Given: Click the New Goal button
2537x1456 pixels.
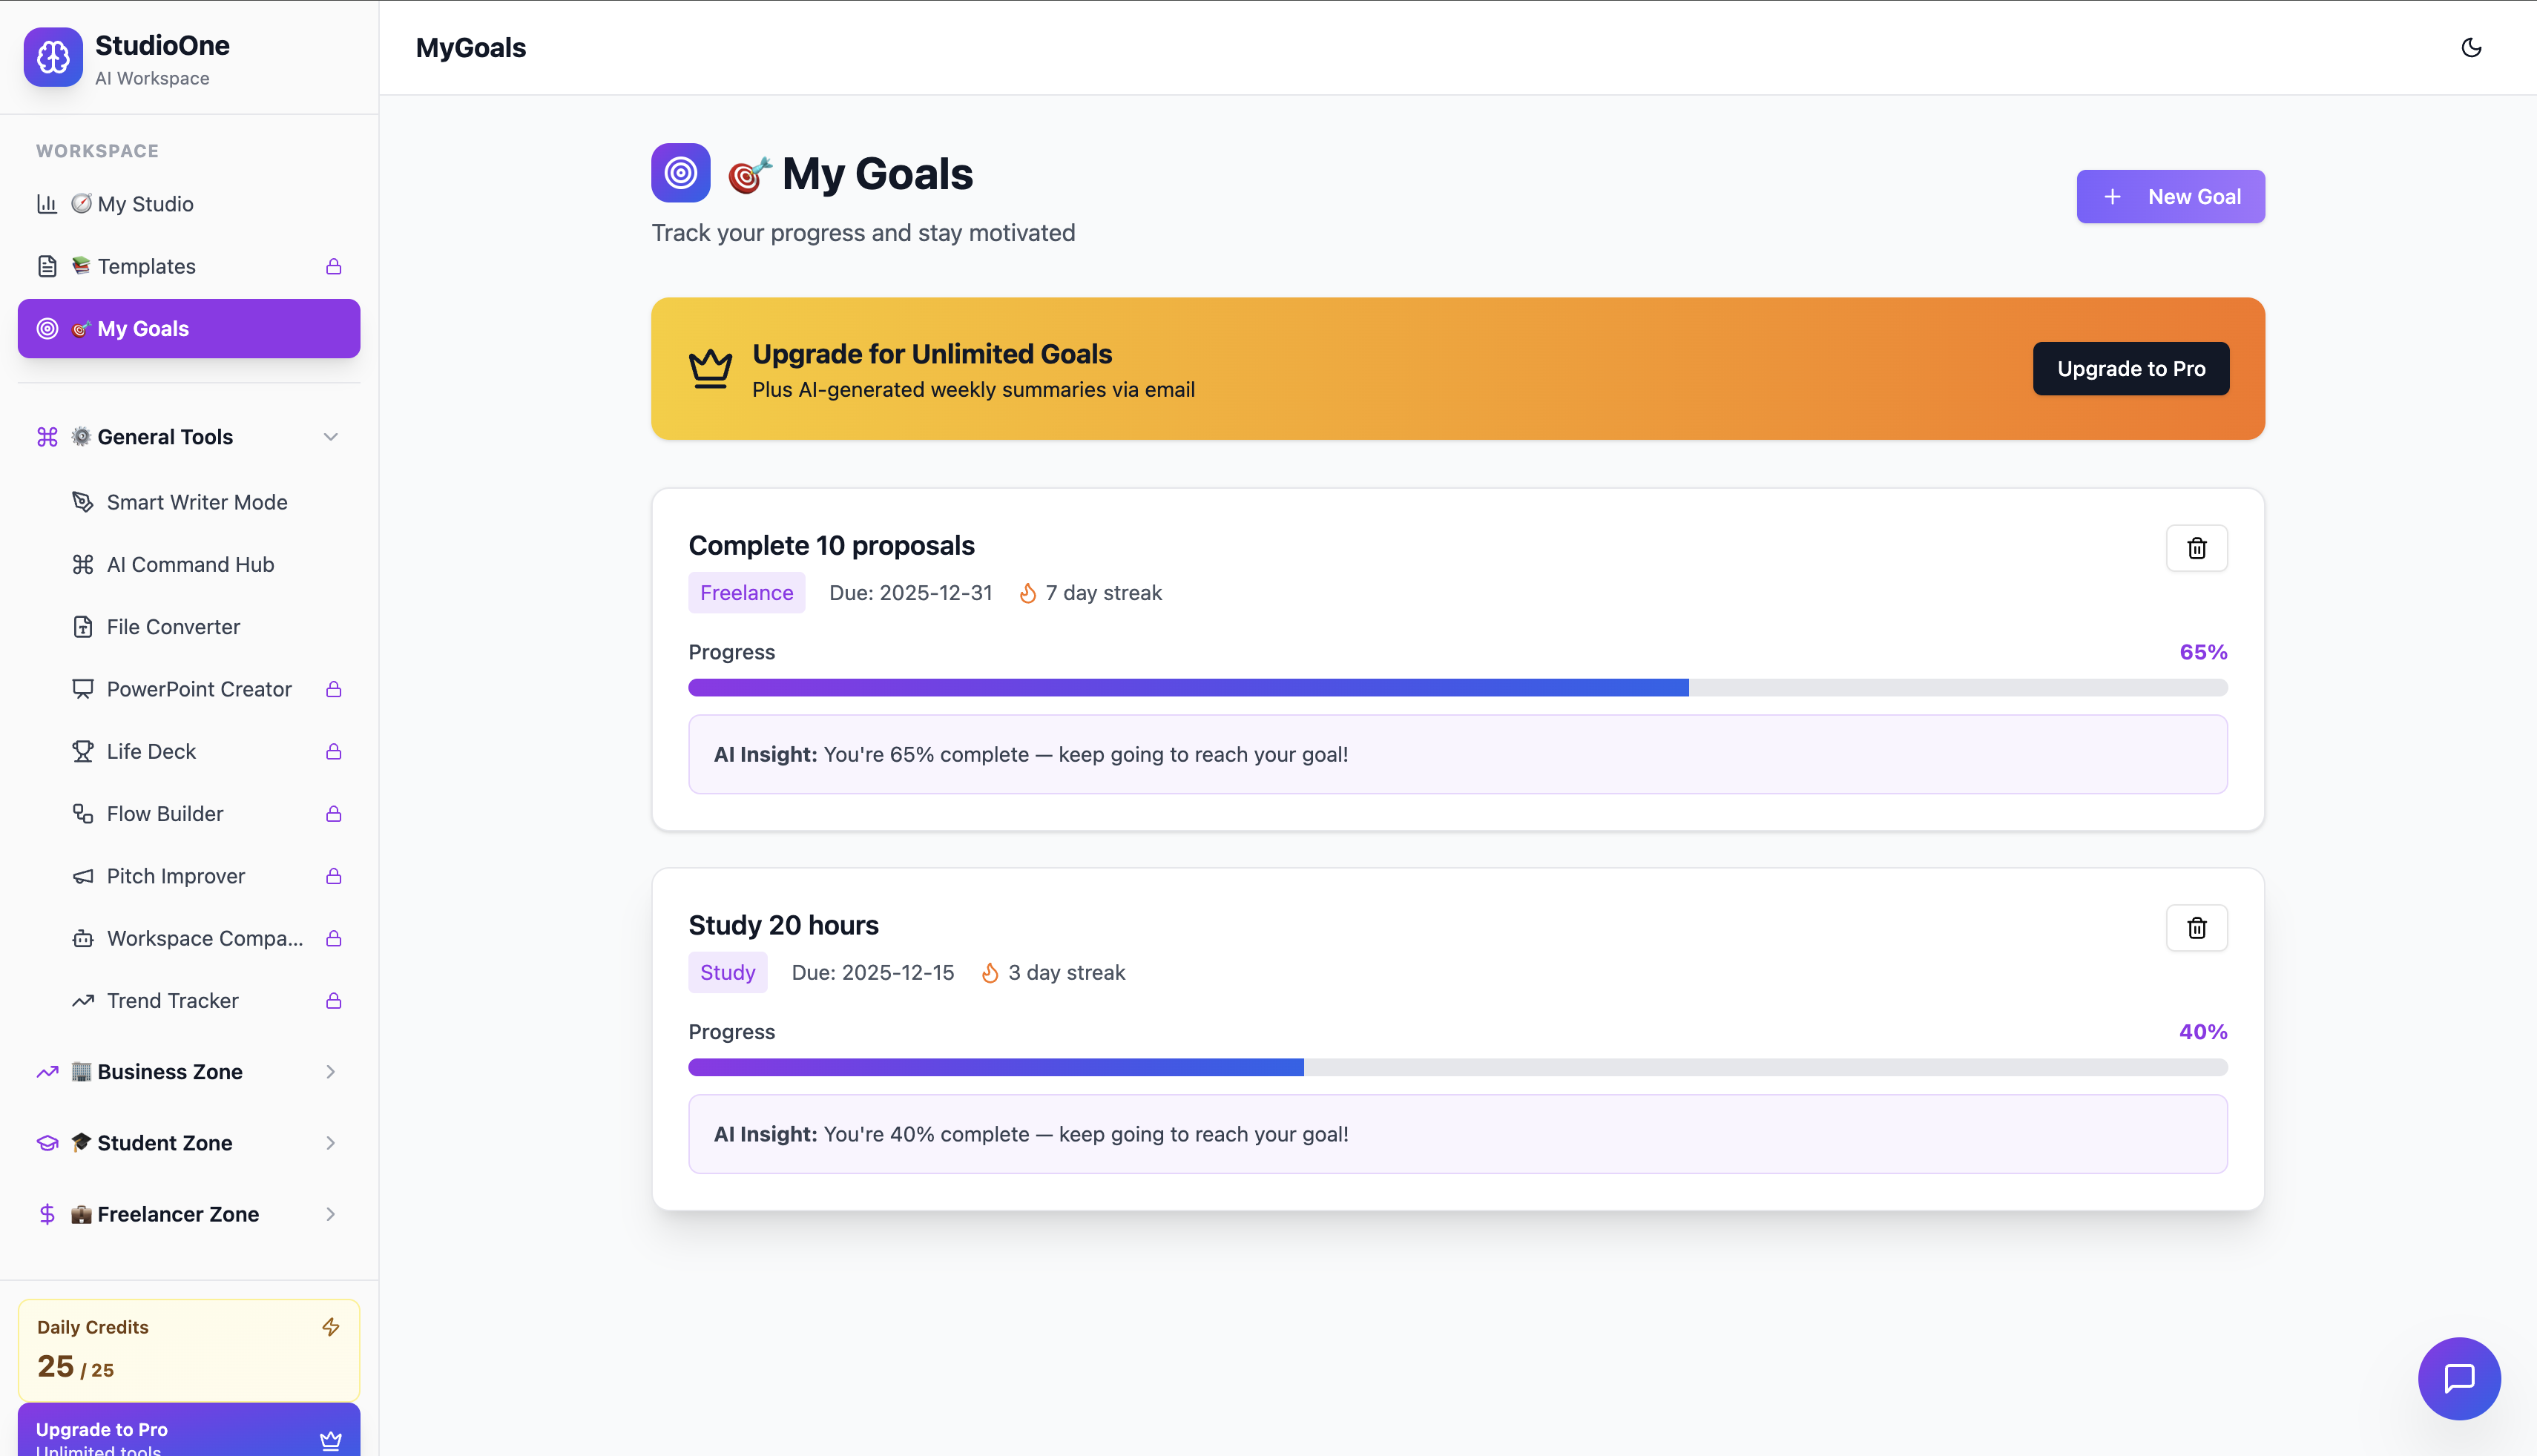Looking at the screenshot, I should pos(2170,197).
